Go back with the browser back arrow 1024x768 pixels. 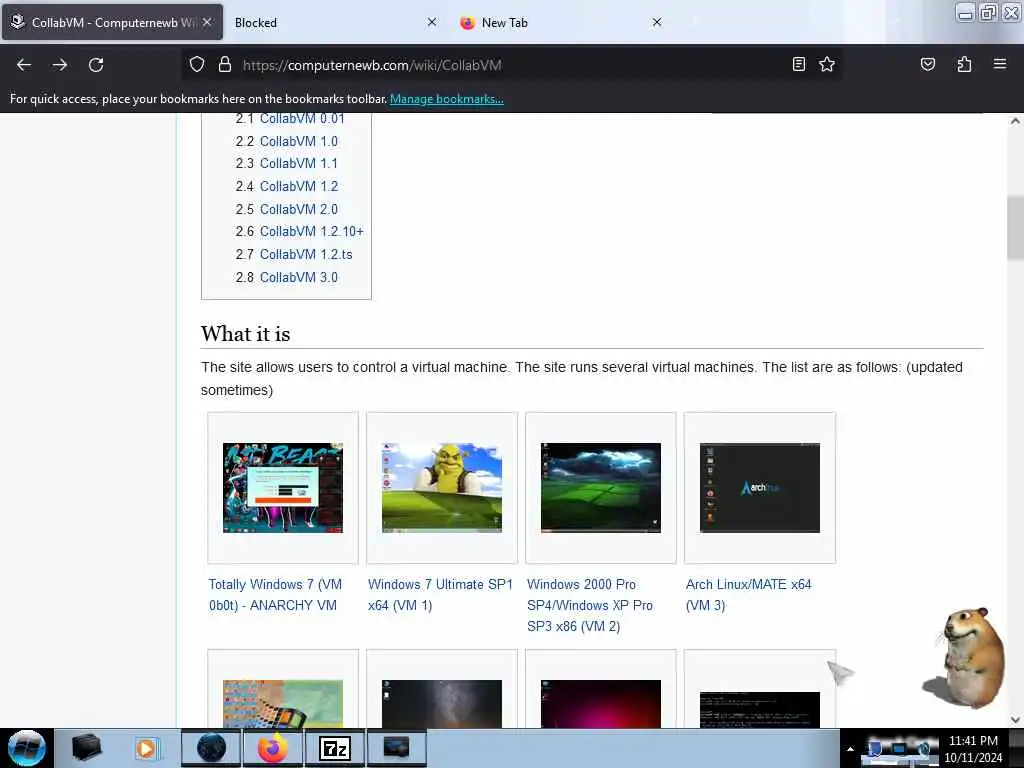click(x=24, y=65)
